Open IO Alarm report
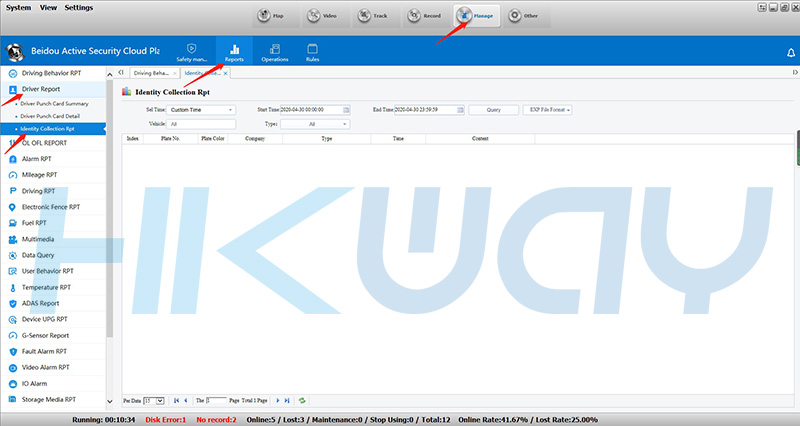Viewport: 800px width, 426px height. point(53,384)
